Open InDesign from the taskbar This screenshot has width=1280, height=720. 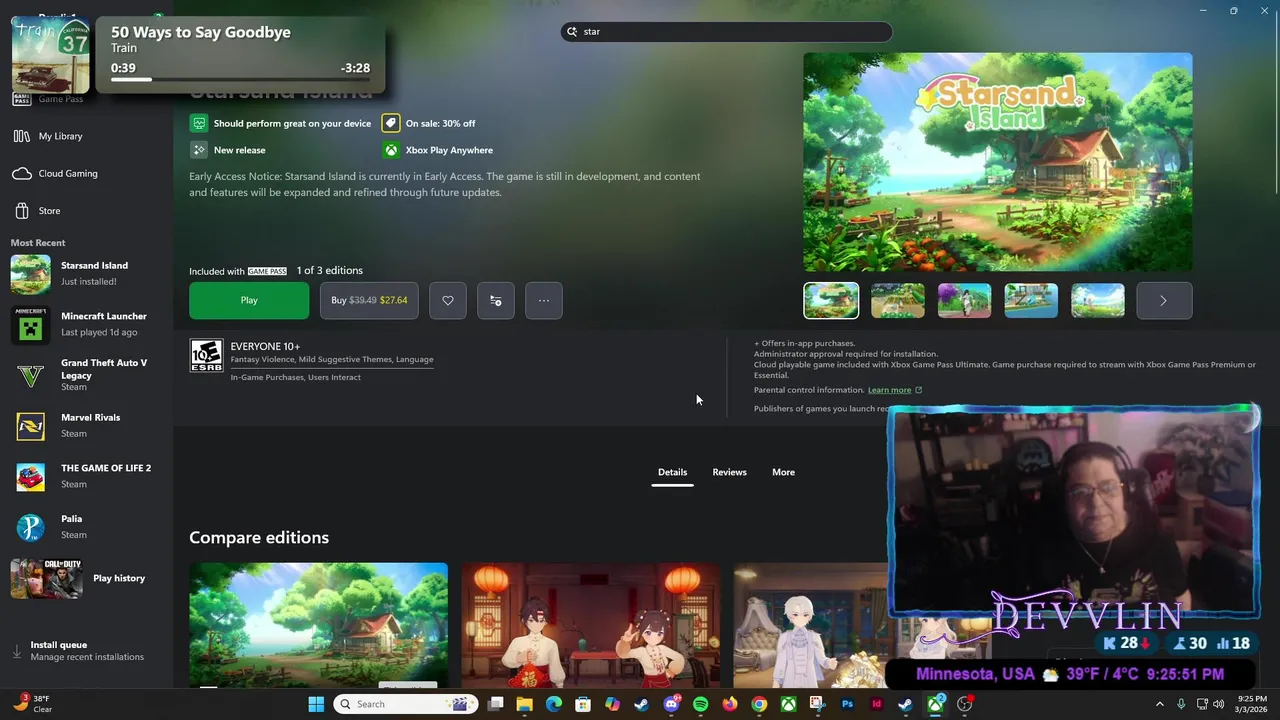877,704
